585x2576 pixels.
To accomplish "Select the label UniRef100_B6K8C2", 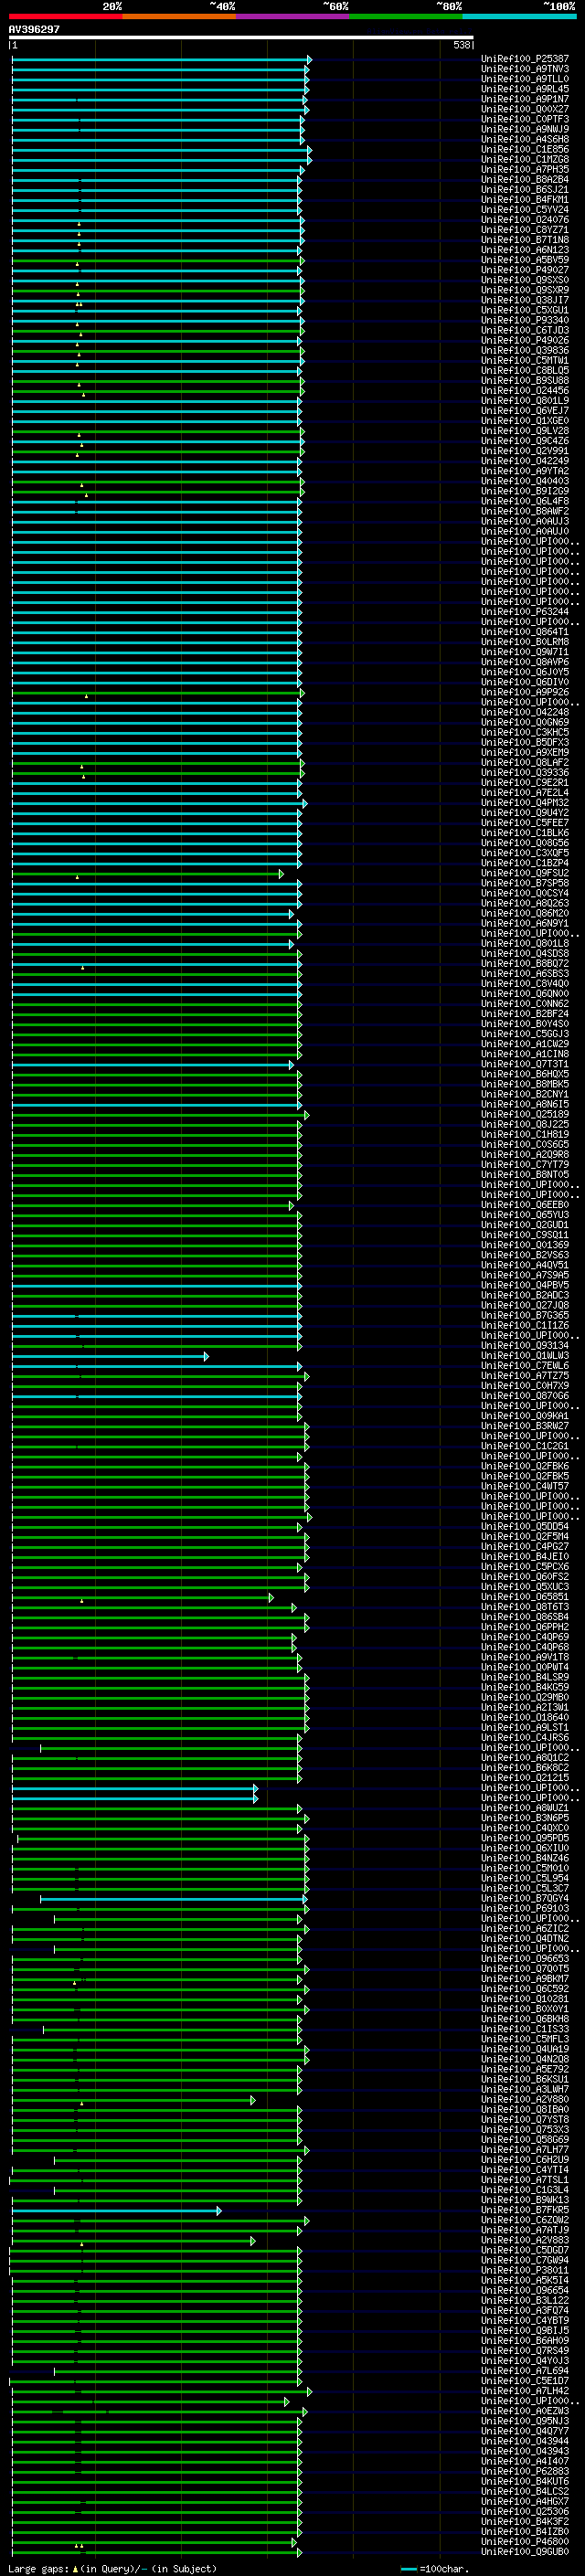I will point(524,1767).
